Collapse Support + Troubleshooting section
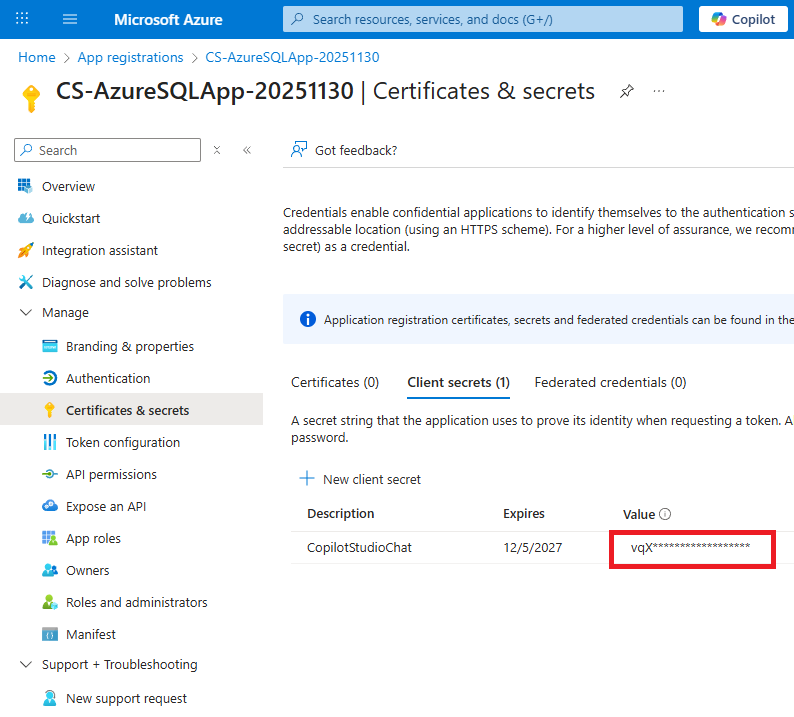This screenshot has width=794, height=717. [x=25, y=665]
